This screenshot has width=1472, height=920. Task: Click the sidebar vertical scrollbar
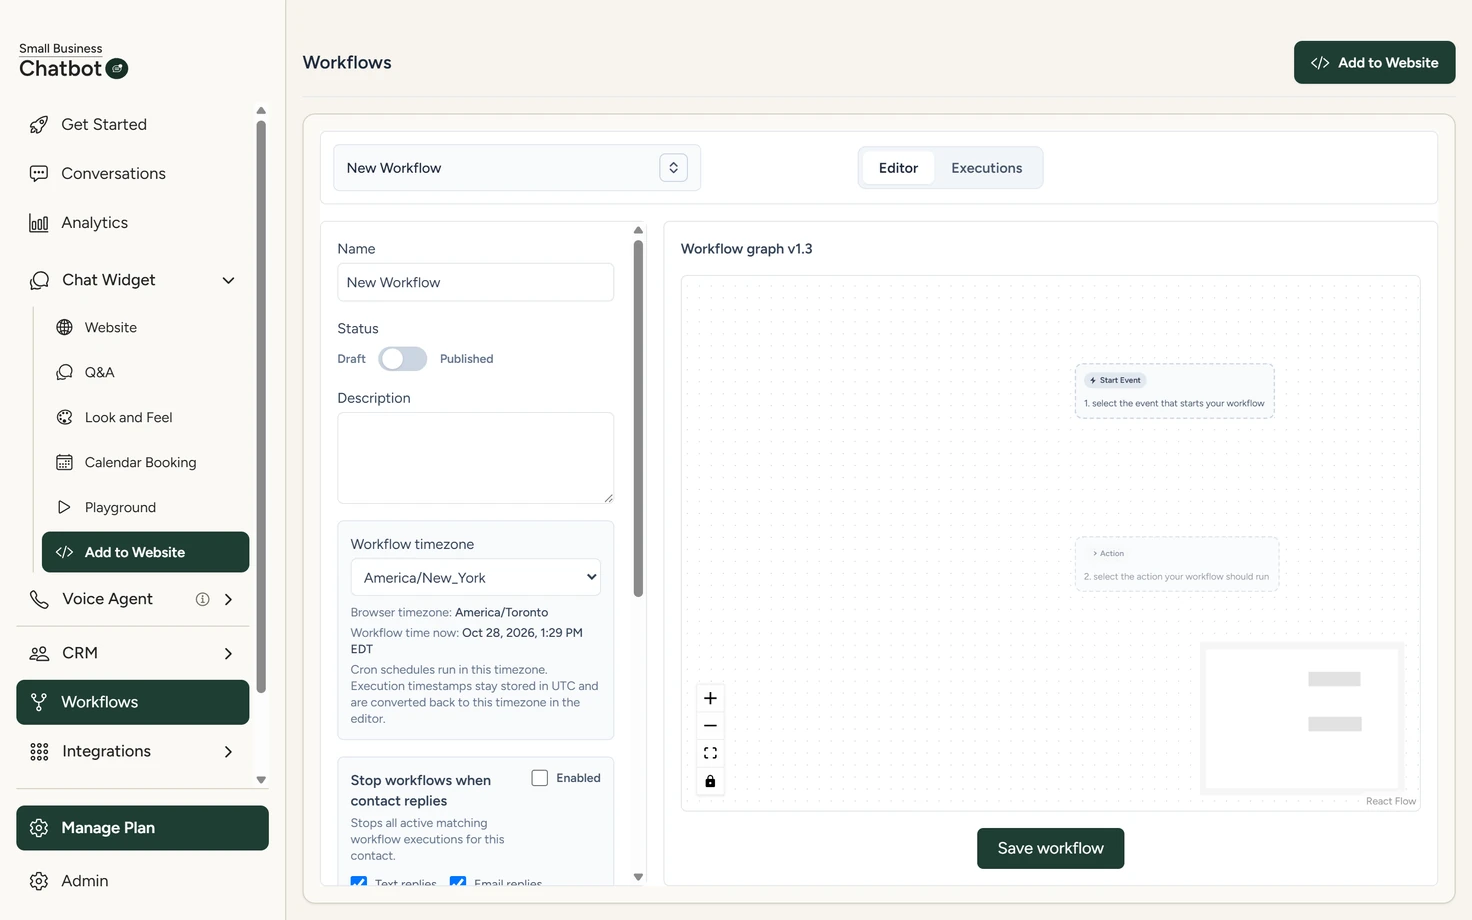pos(261,406)
